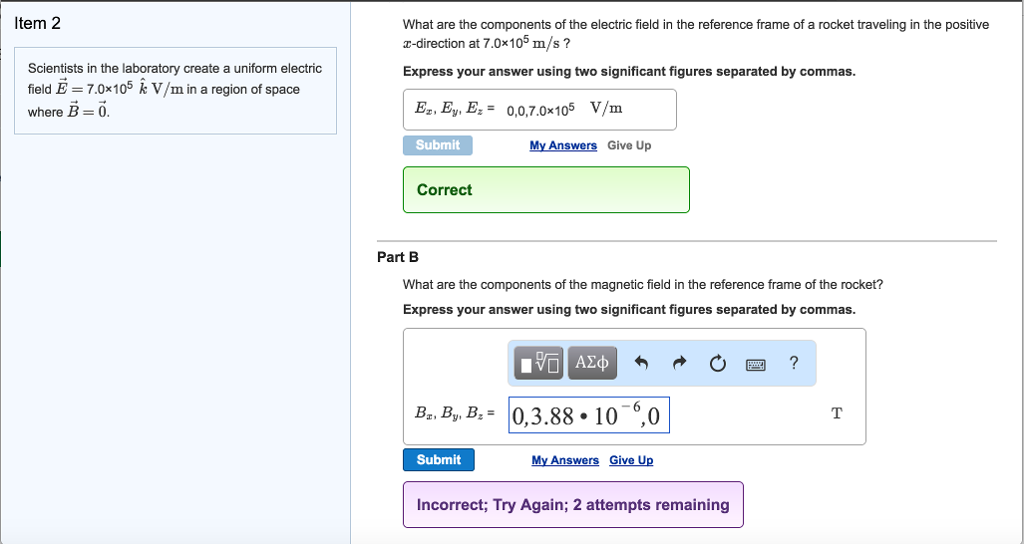Click the Incorrect; Try Again message box
This screenshot has height=544, width=1024.
(x=573, y=505)
